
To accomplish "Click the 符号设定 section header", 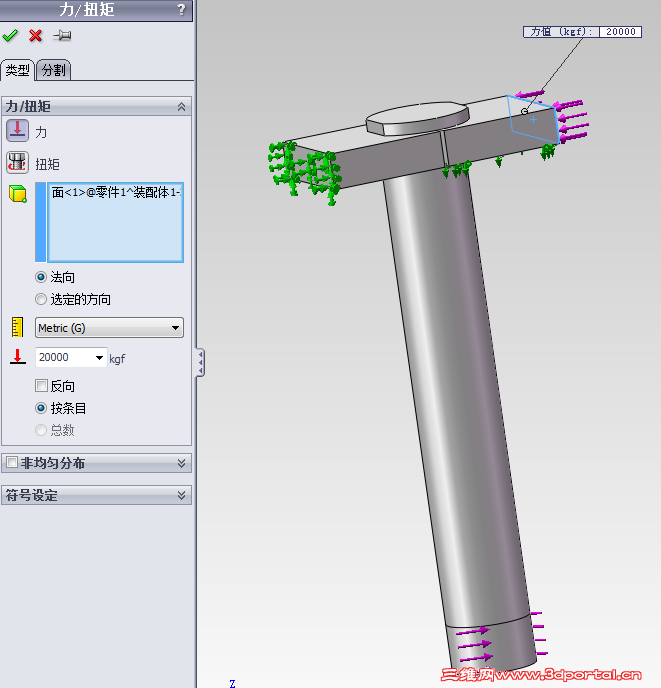I will click(97, 495).
